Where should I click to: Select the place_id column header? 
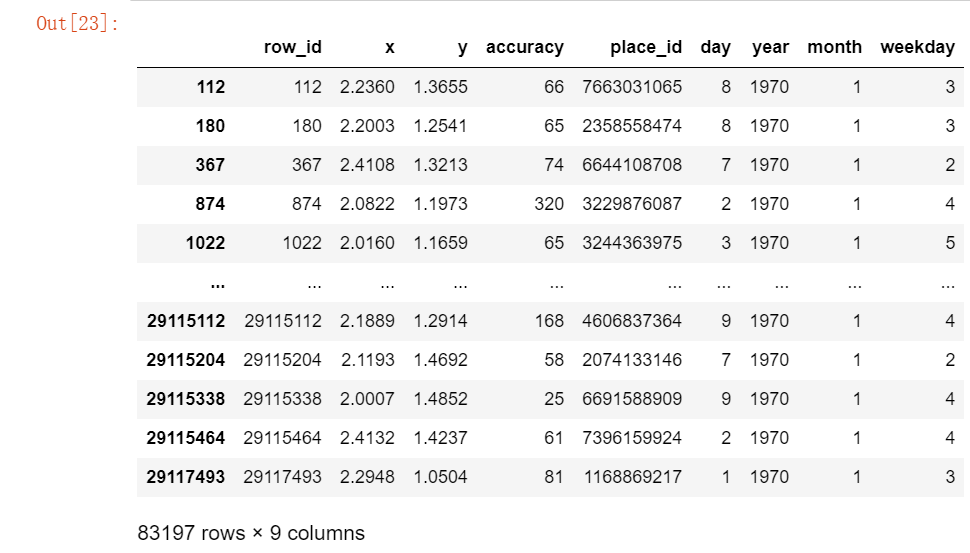click(646, 48)
